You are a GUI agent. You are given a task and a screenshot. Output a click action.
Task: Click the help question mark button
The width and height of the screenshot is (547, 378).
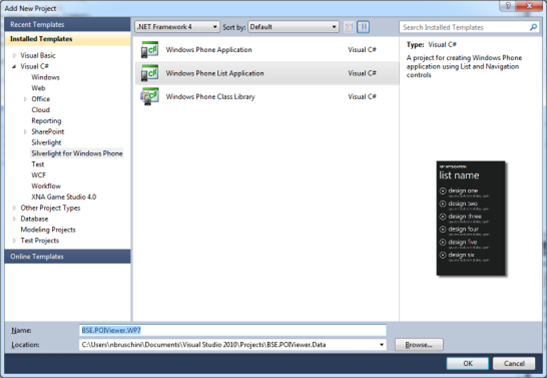(x=508, y=6)
